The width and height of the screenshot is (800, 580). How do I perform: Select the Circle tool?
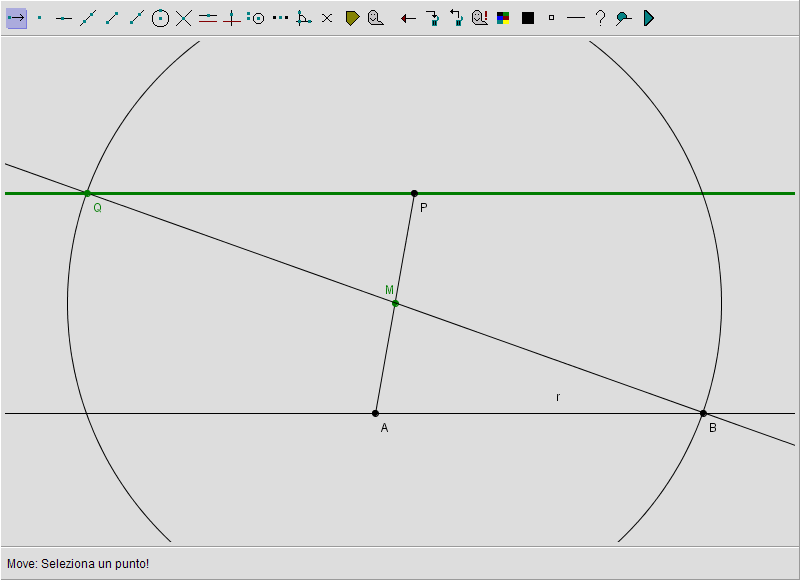(160, 18)
